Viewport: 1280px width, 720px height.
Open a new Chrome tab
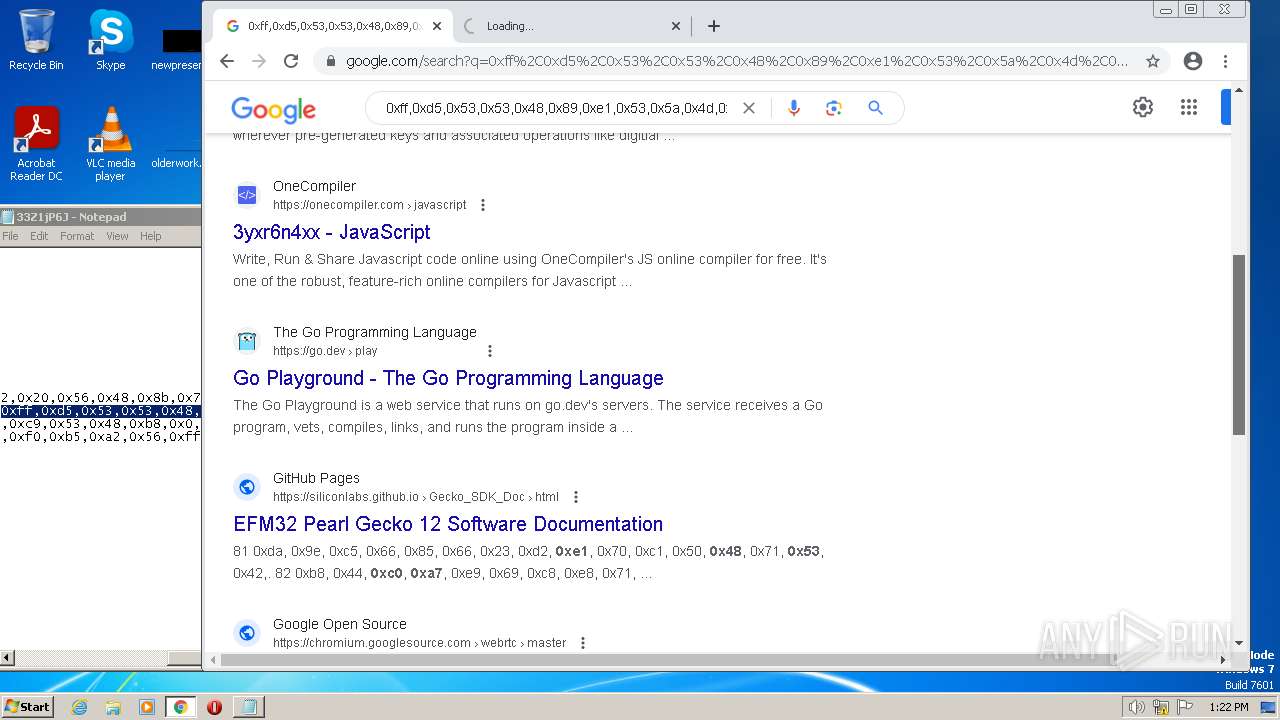coord(713,26)
